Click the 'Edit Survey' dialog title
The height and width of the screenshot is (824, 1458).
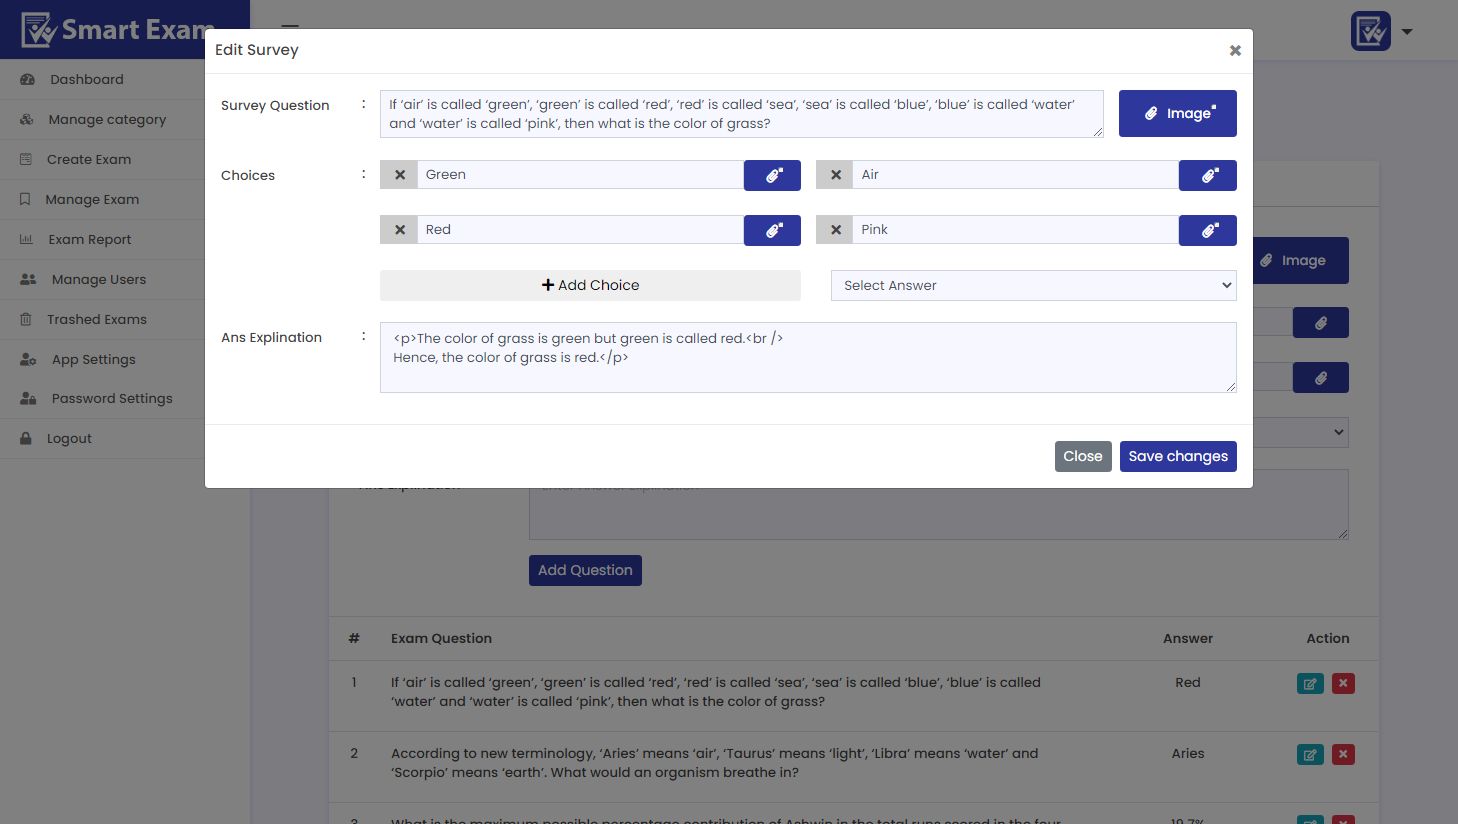[x=257, y=50]
